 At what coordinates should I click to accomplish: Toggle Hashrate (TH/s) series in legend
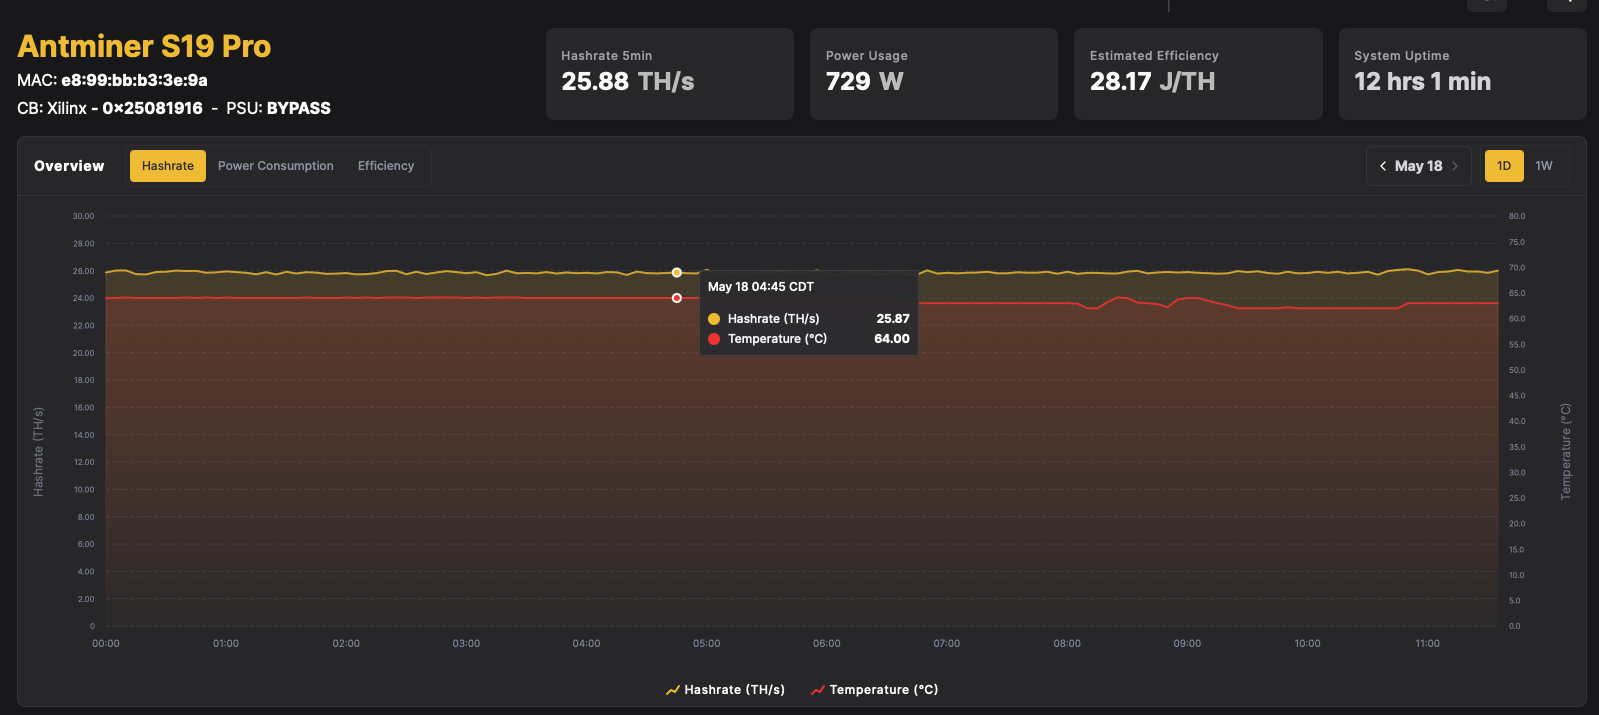coord(725,690)
